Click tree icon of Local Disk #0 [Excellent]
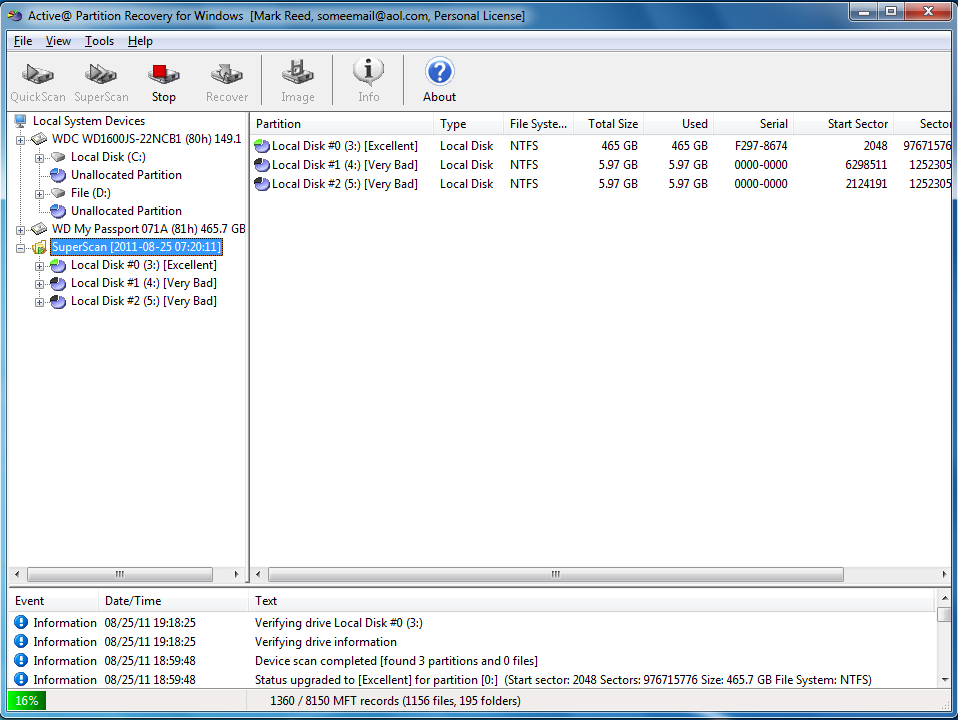Image resolution: width=958 pixels, height=722 pixels. pyautogui.click(x=58, y=266)
